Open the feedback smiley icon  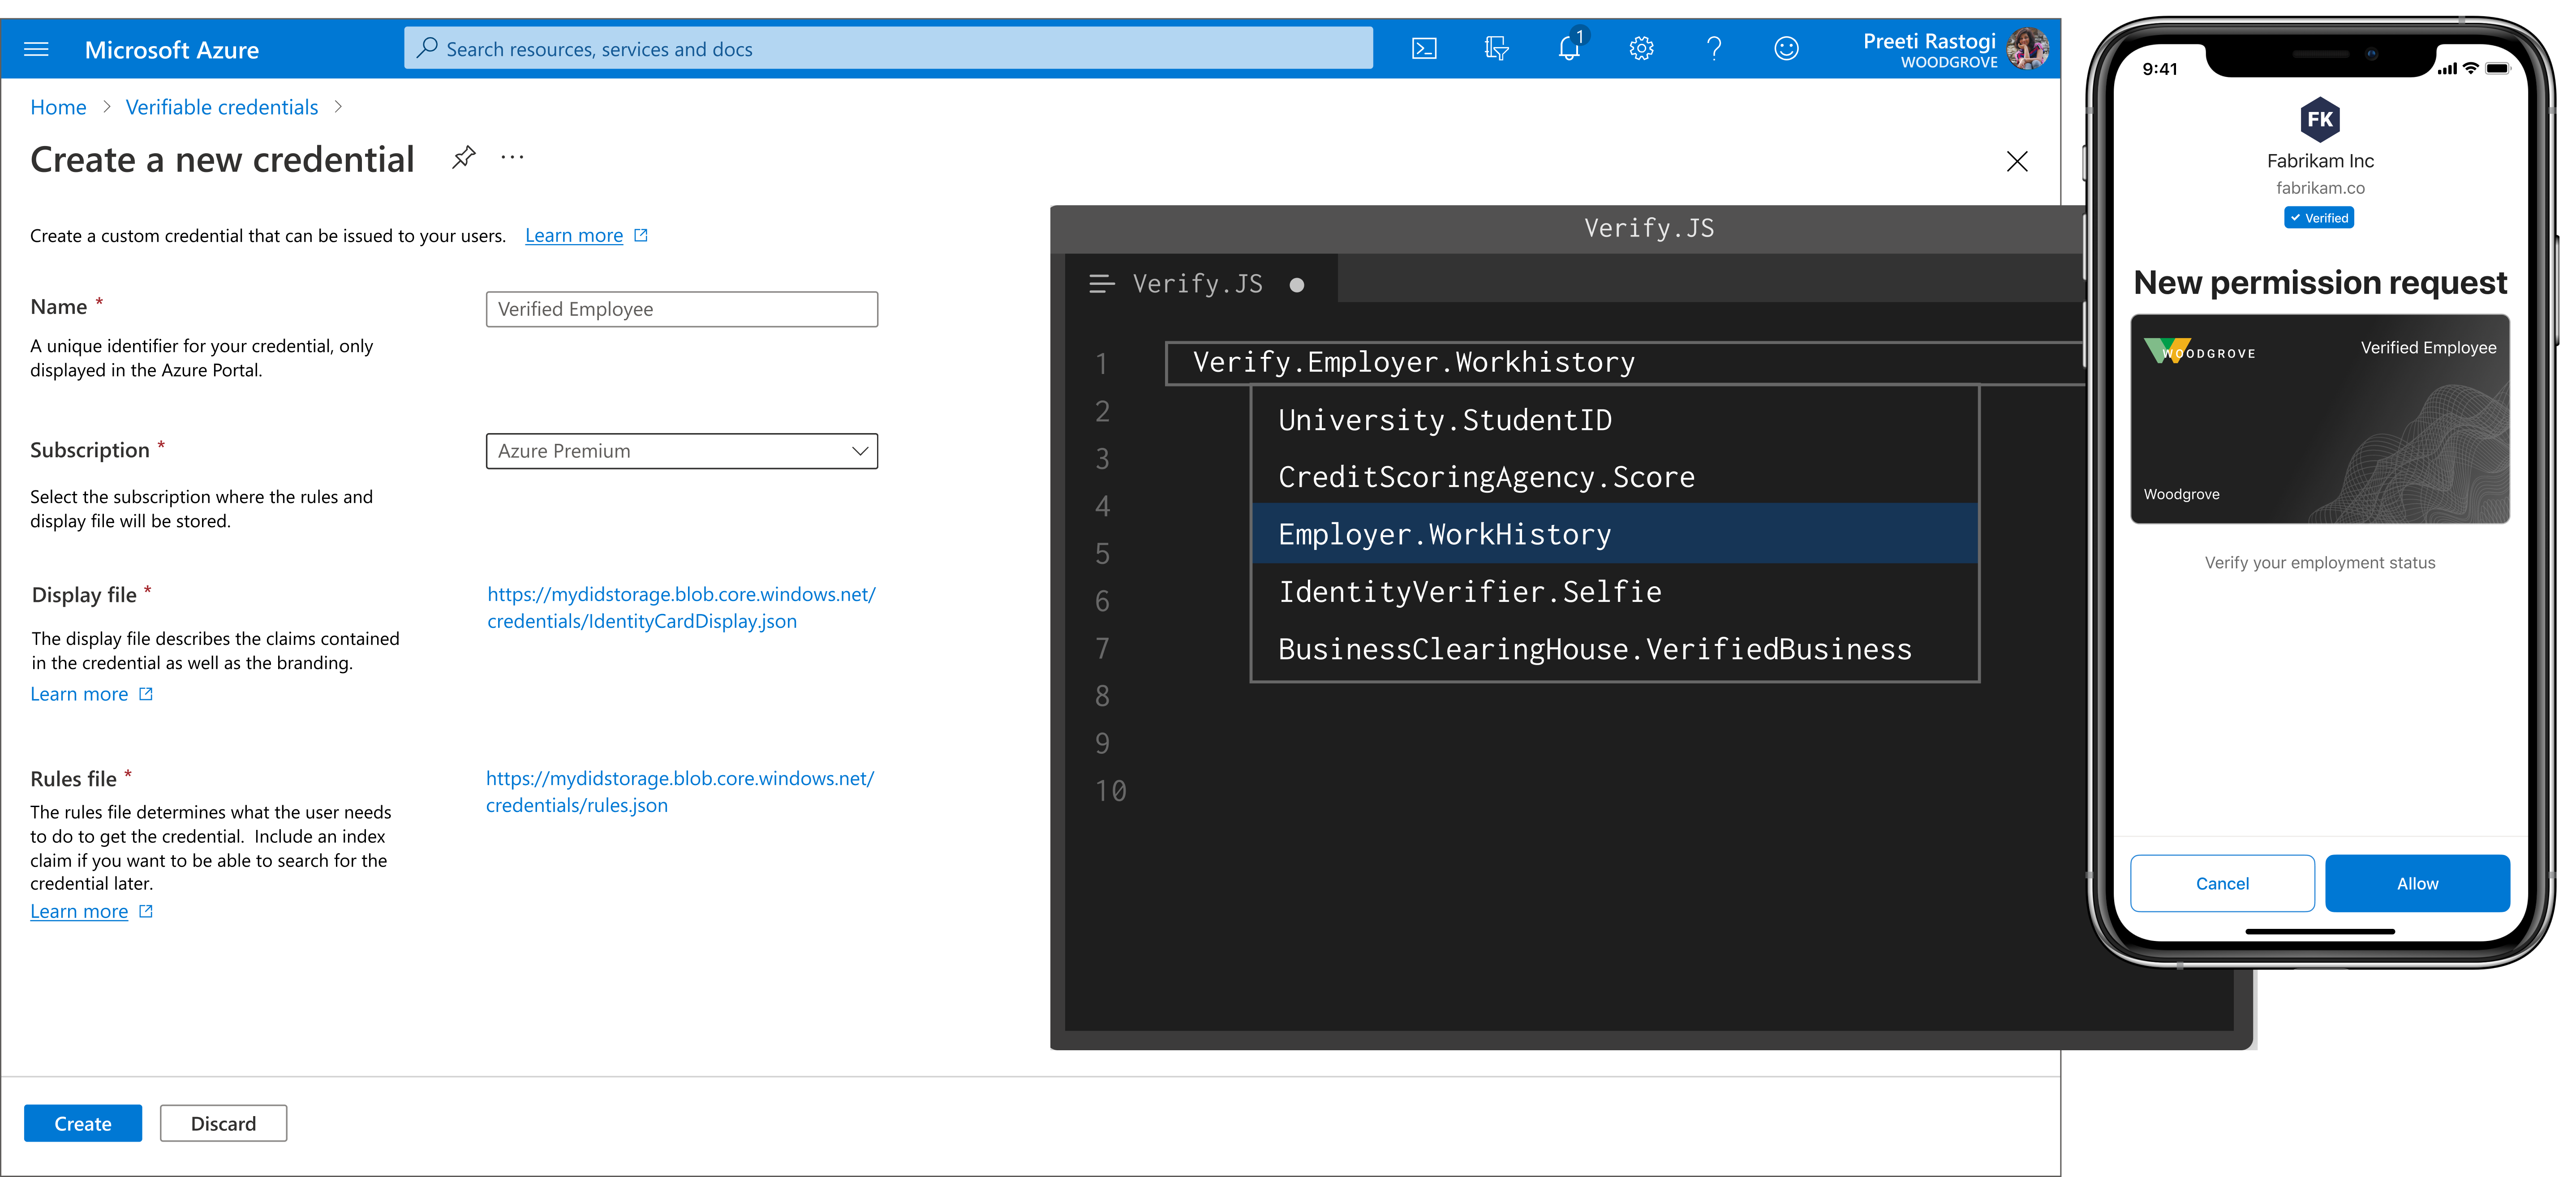[x=1786, y=48]
